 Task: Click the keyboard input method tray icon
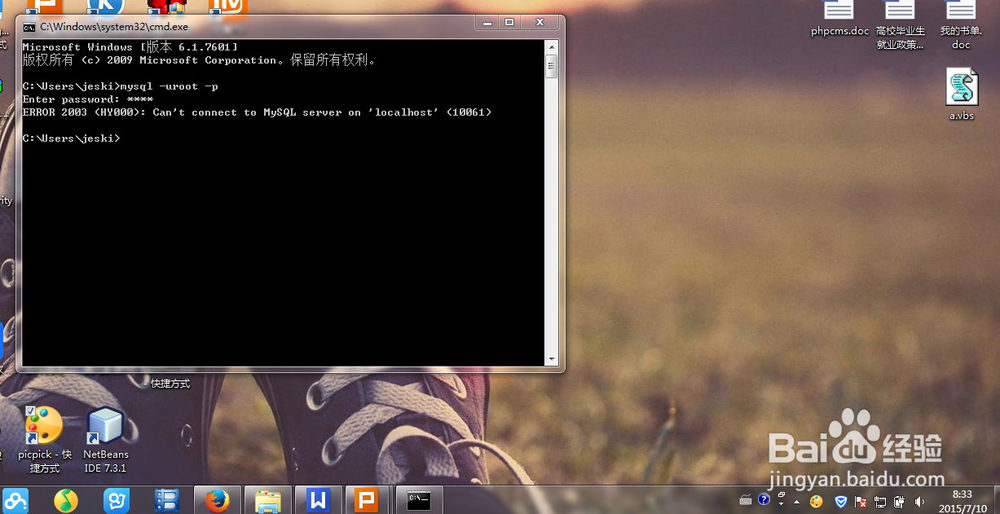(x=746, y=500)
